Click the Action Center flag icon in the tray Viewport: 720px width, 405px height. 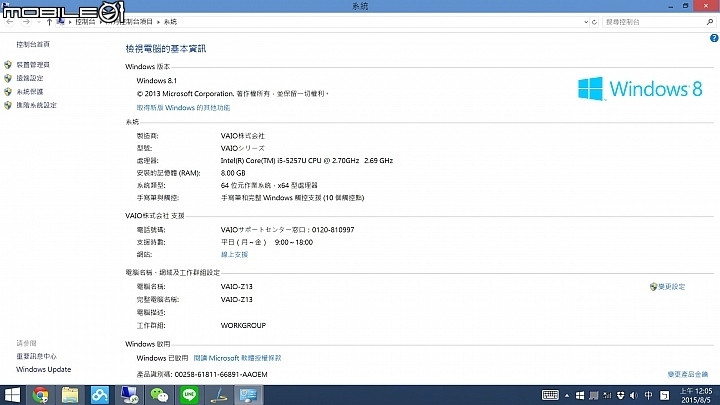(x=593, y=396)
